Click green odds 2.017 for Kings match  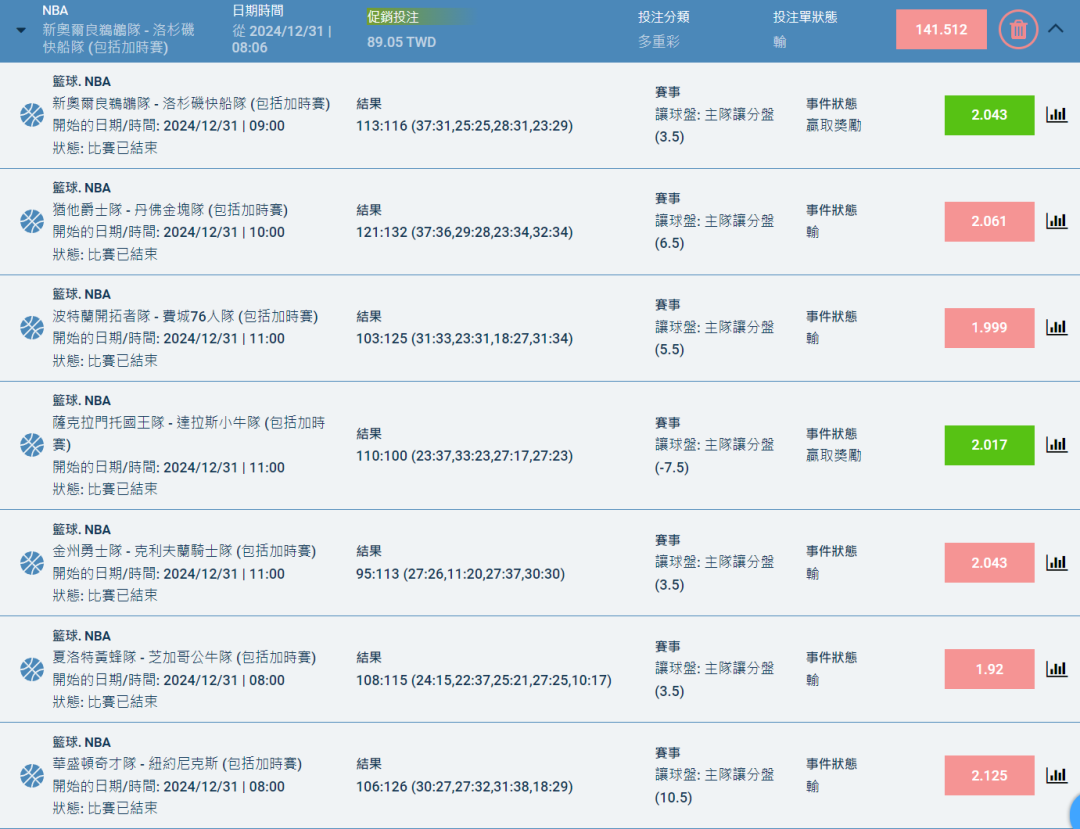[x=989, y=445]
